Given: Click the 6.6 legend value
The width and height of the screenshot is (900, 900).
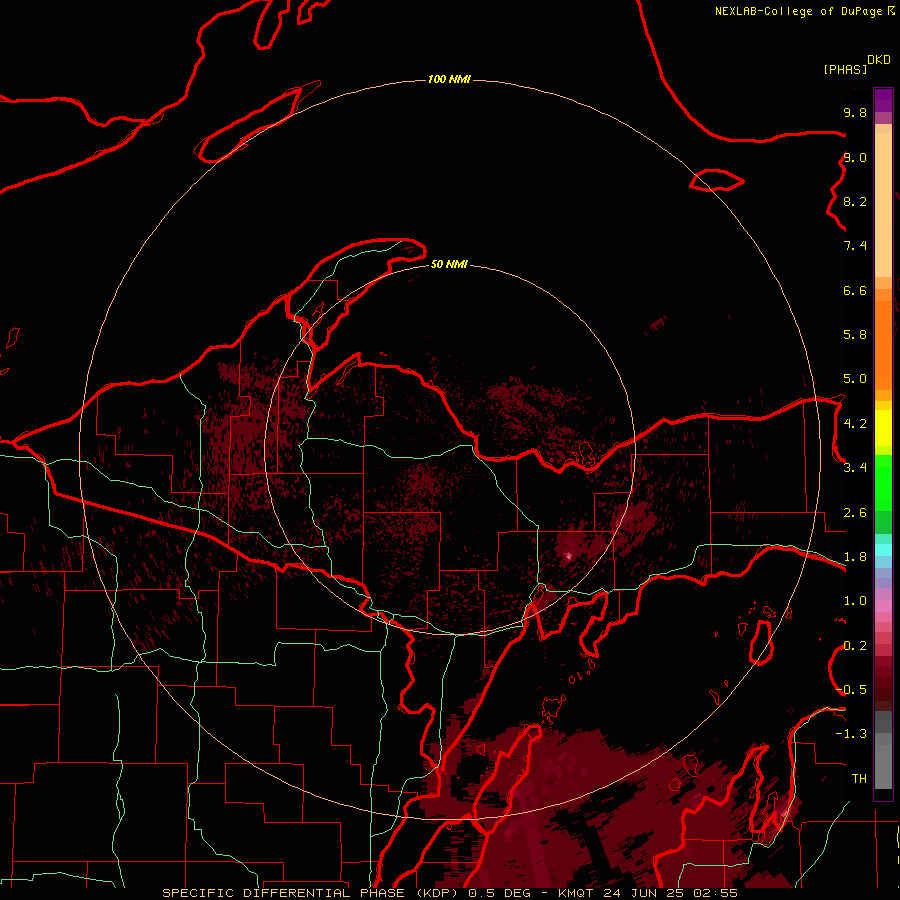Looking at the screenshot, I should coord(855,290).
